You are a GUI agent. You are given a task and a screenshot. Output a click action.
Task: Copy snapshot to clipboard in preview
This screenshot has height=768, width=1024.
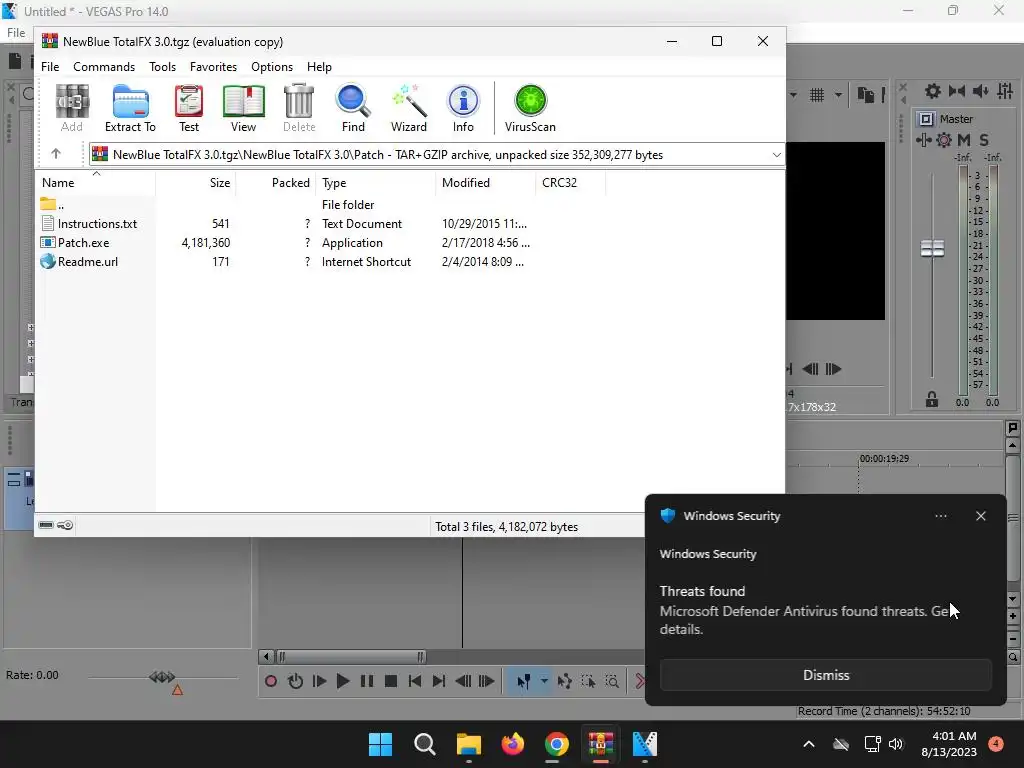(x=865, y=95)
